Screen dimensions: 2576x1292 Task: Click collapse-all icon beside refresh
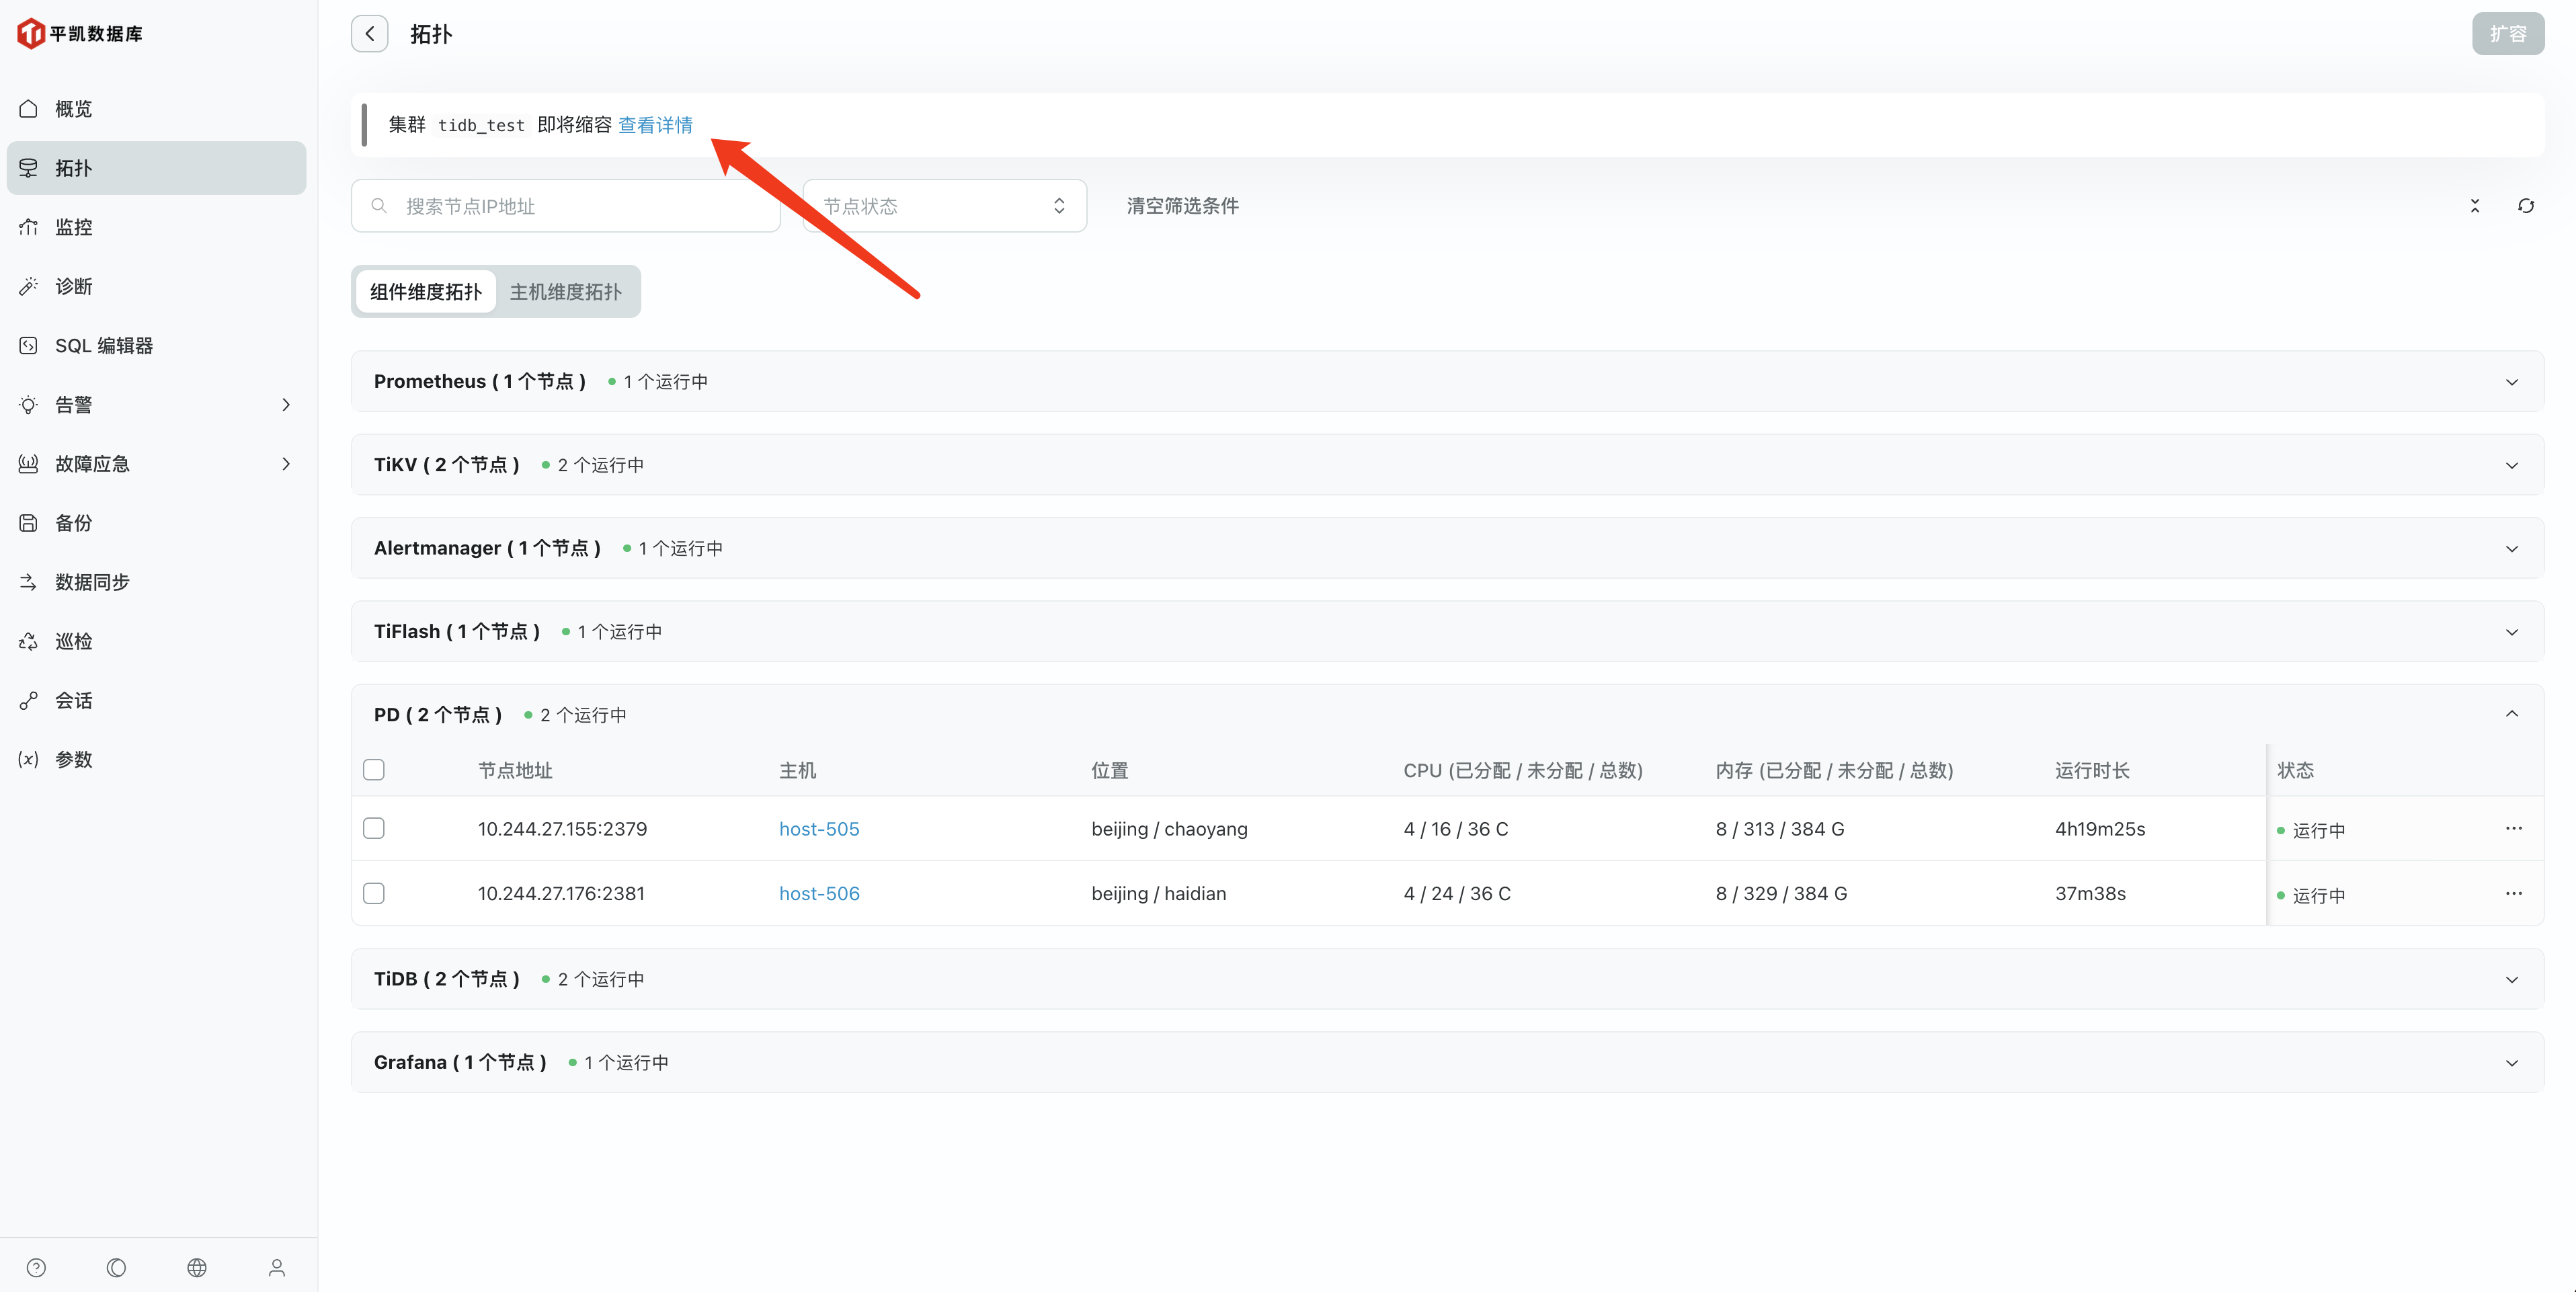(2474, 206)
